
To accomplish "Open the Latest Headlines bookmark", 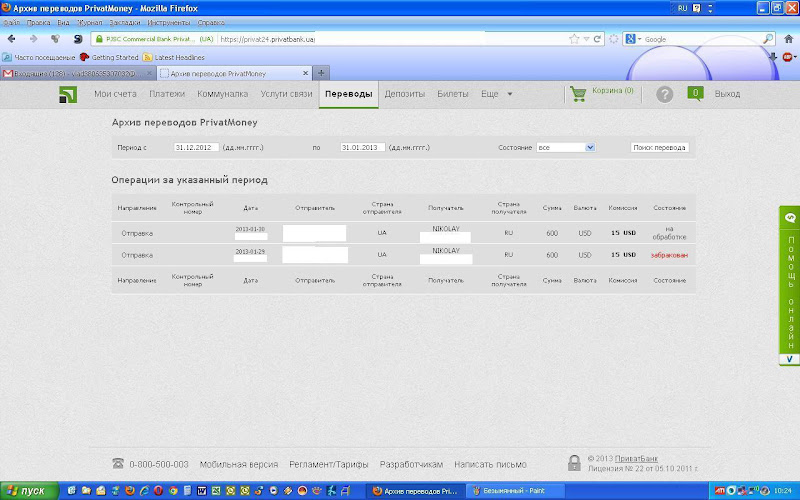I will pos(174,57).
